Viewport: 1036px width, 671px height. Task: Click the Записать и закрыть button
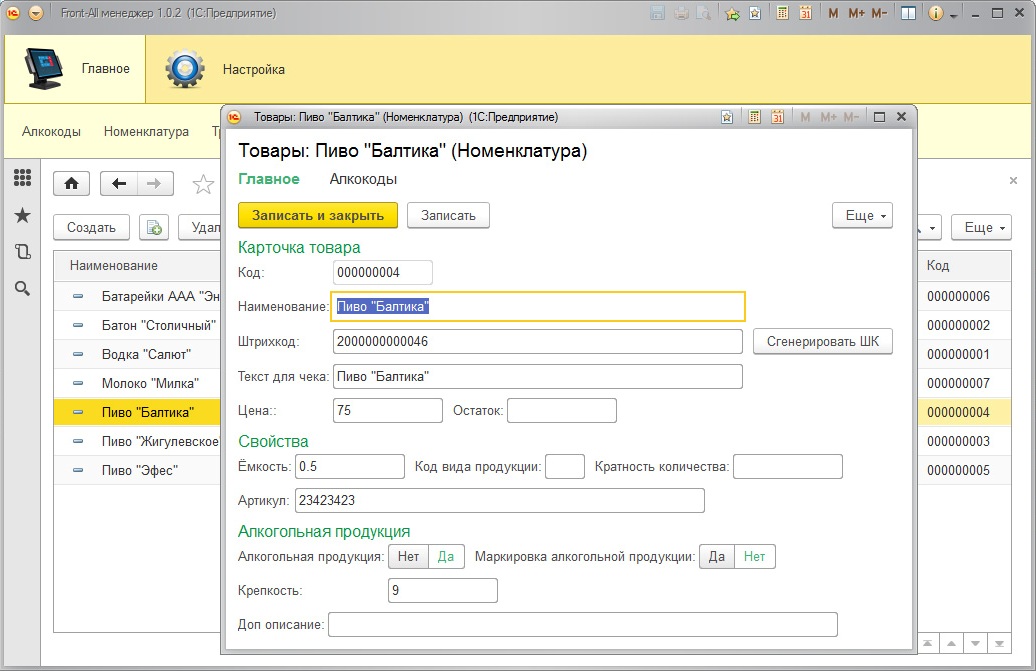[x=318, y=215]
